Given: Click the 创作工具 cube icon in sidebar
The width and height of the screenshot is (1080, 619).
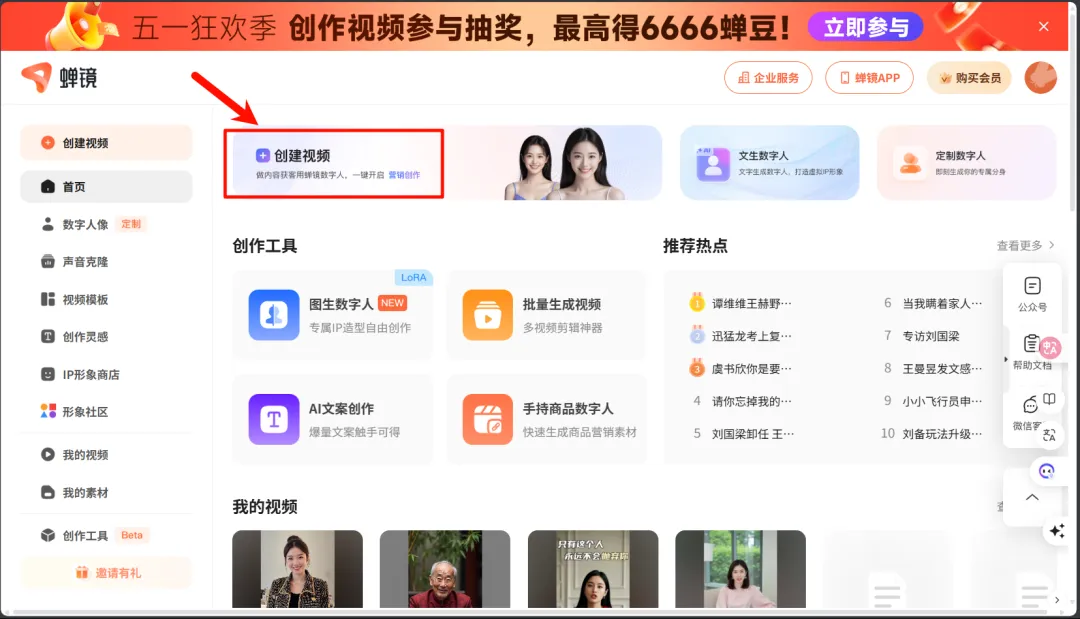Looking at the screenshot, I should pos(48,536).
